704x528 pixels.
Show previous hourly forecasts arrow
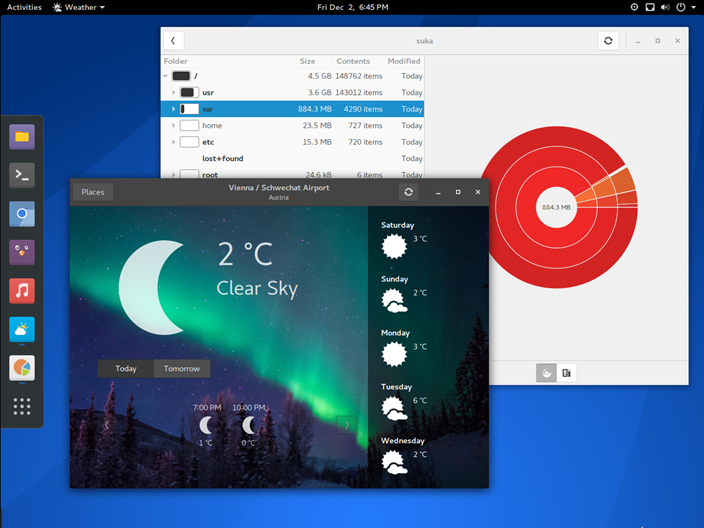click(106, 425)
